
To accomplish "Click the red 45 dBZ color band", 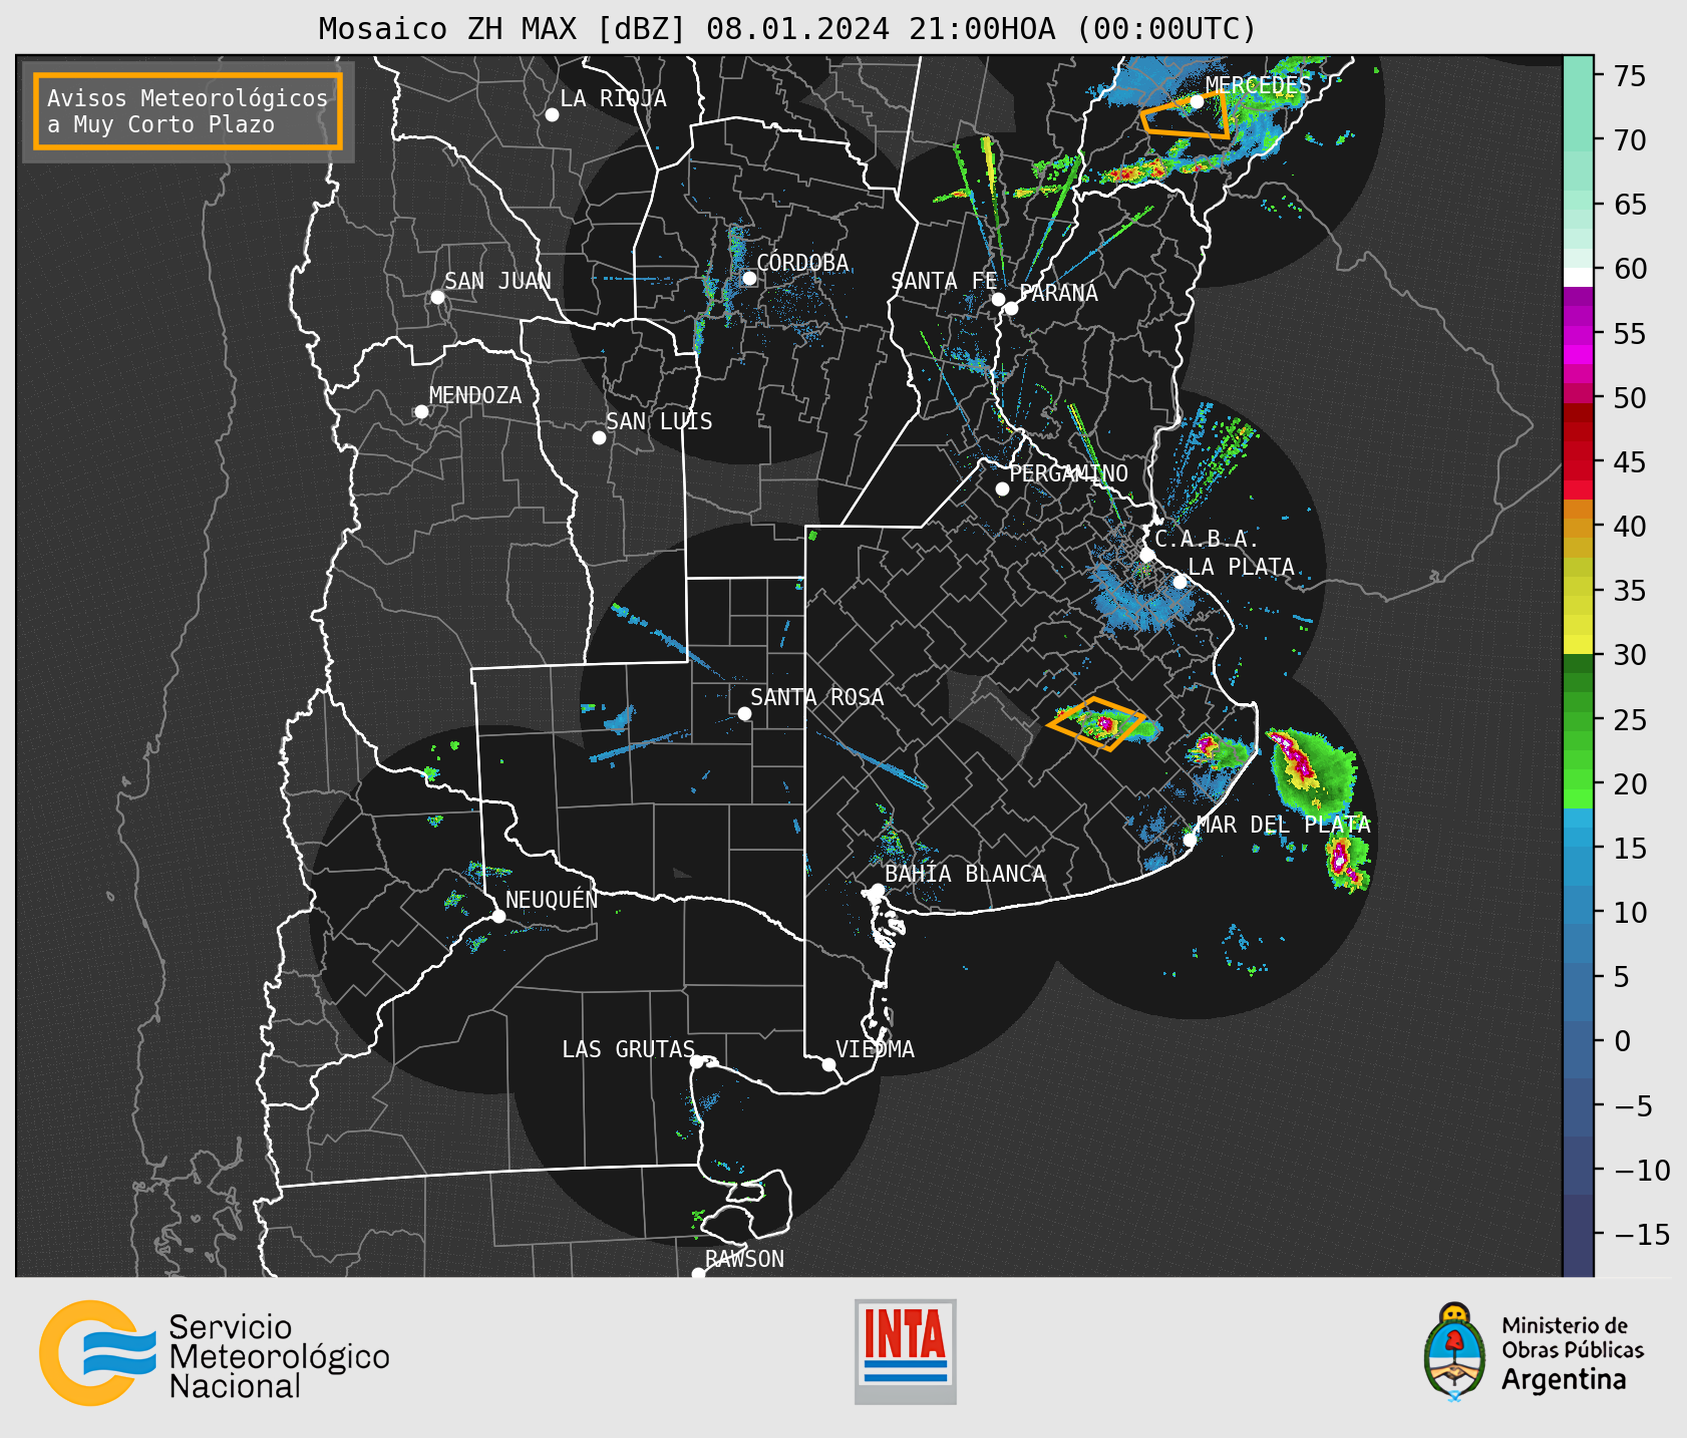I will [x=1578, y=462].
